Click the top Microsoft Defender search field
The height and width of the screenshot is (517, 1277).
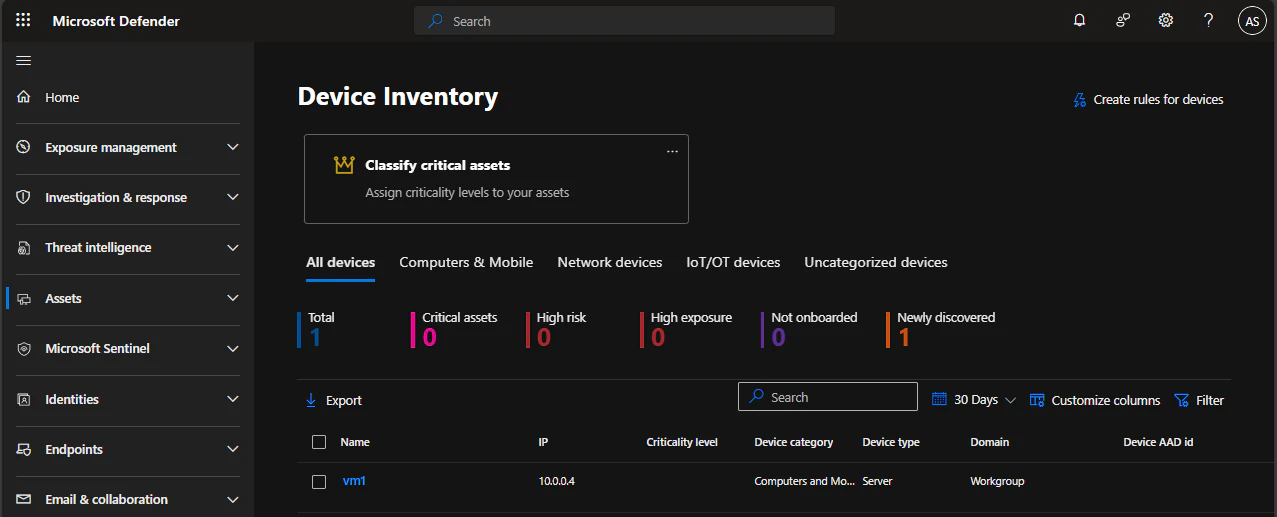624,21
